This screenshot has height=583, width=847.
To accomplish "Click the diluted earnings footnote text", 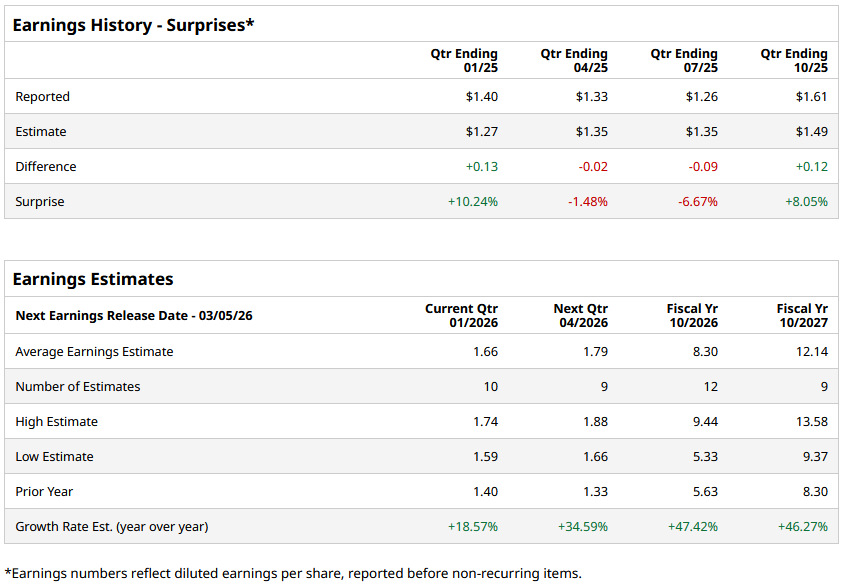I will 292,573.
